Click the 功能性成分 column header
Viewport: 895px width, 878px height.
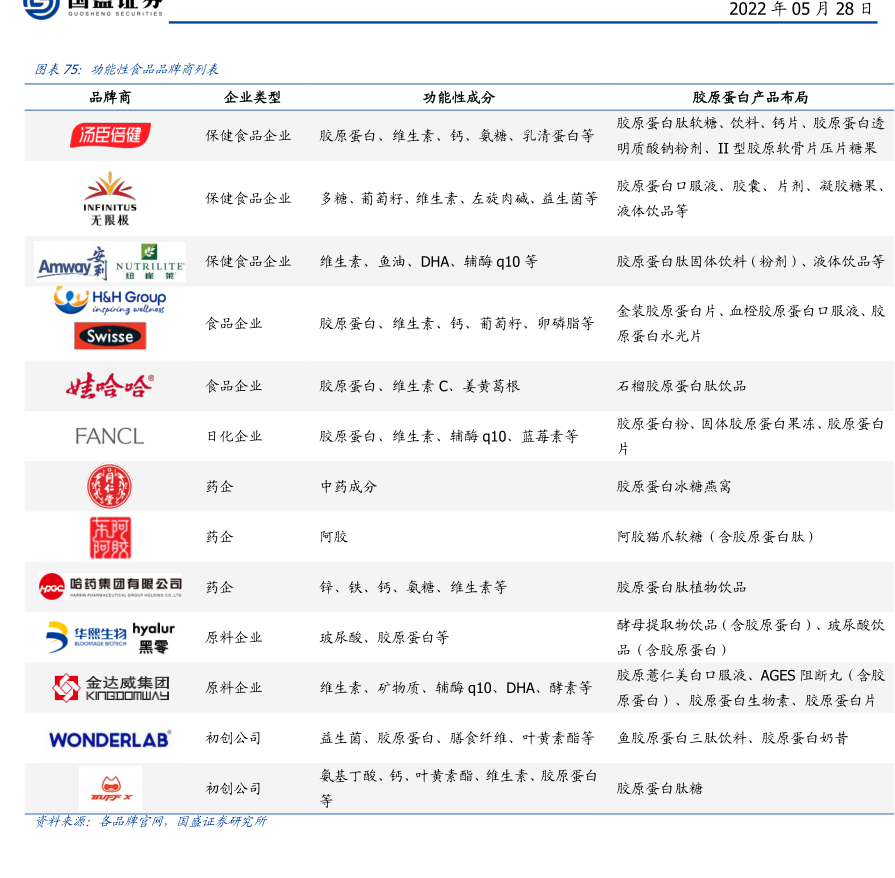(x=459, y=98)
